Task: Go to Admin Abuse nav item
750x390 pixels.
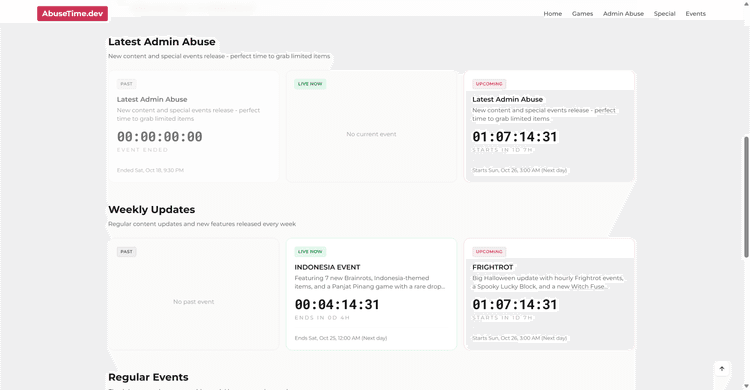Action: tap(623, 14)
